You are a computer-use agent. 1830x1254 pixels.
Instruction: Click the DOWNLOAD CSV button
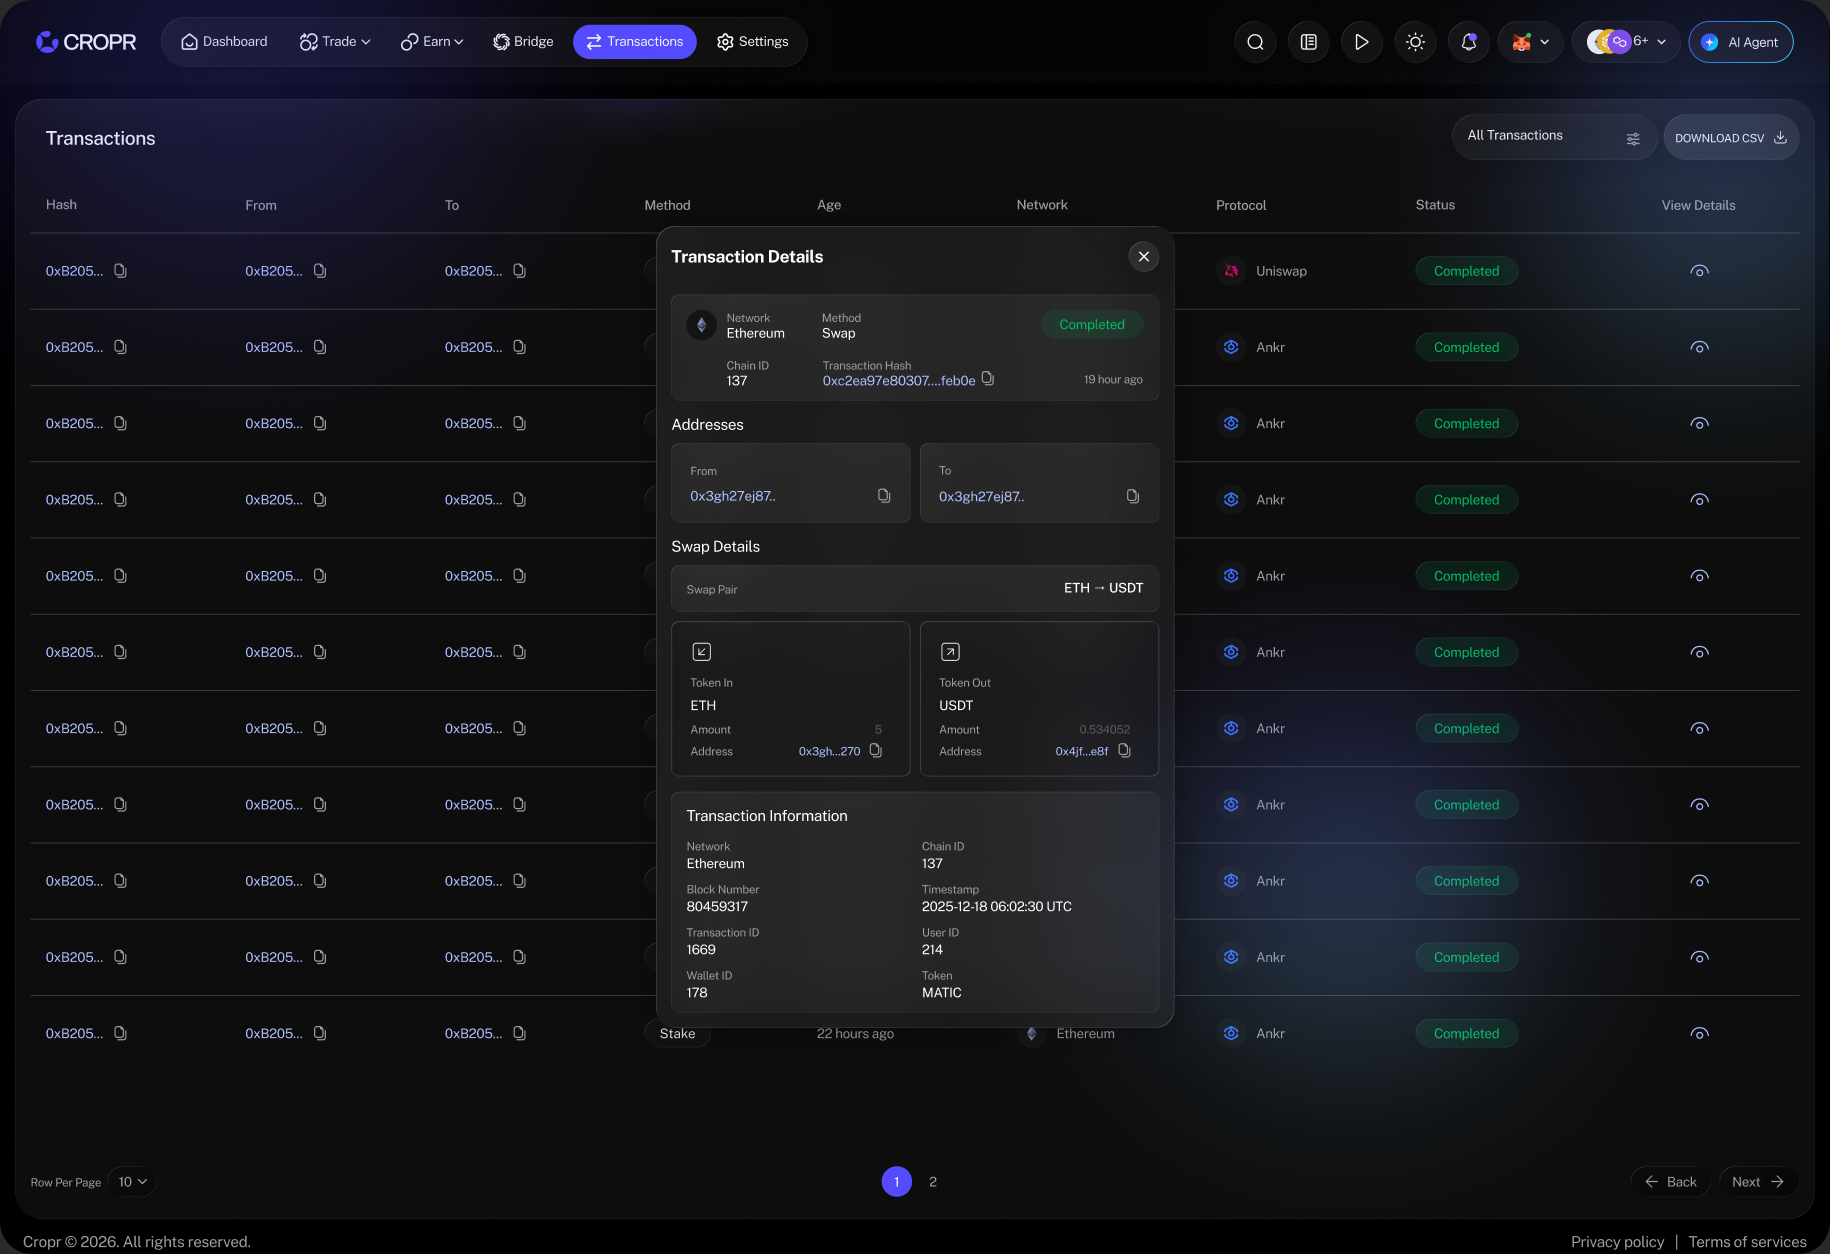[1731, 138]
